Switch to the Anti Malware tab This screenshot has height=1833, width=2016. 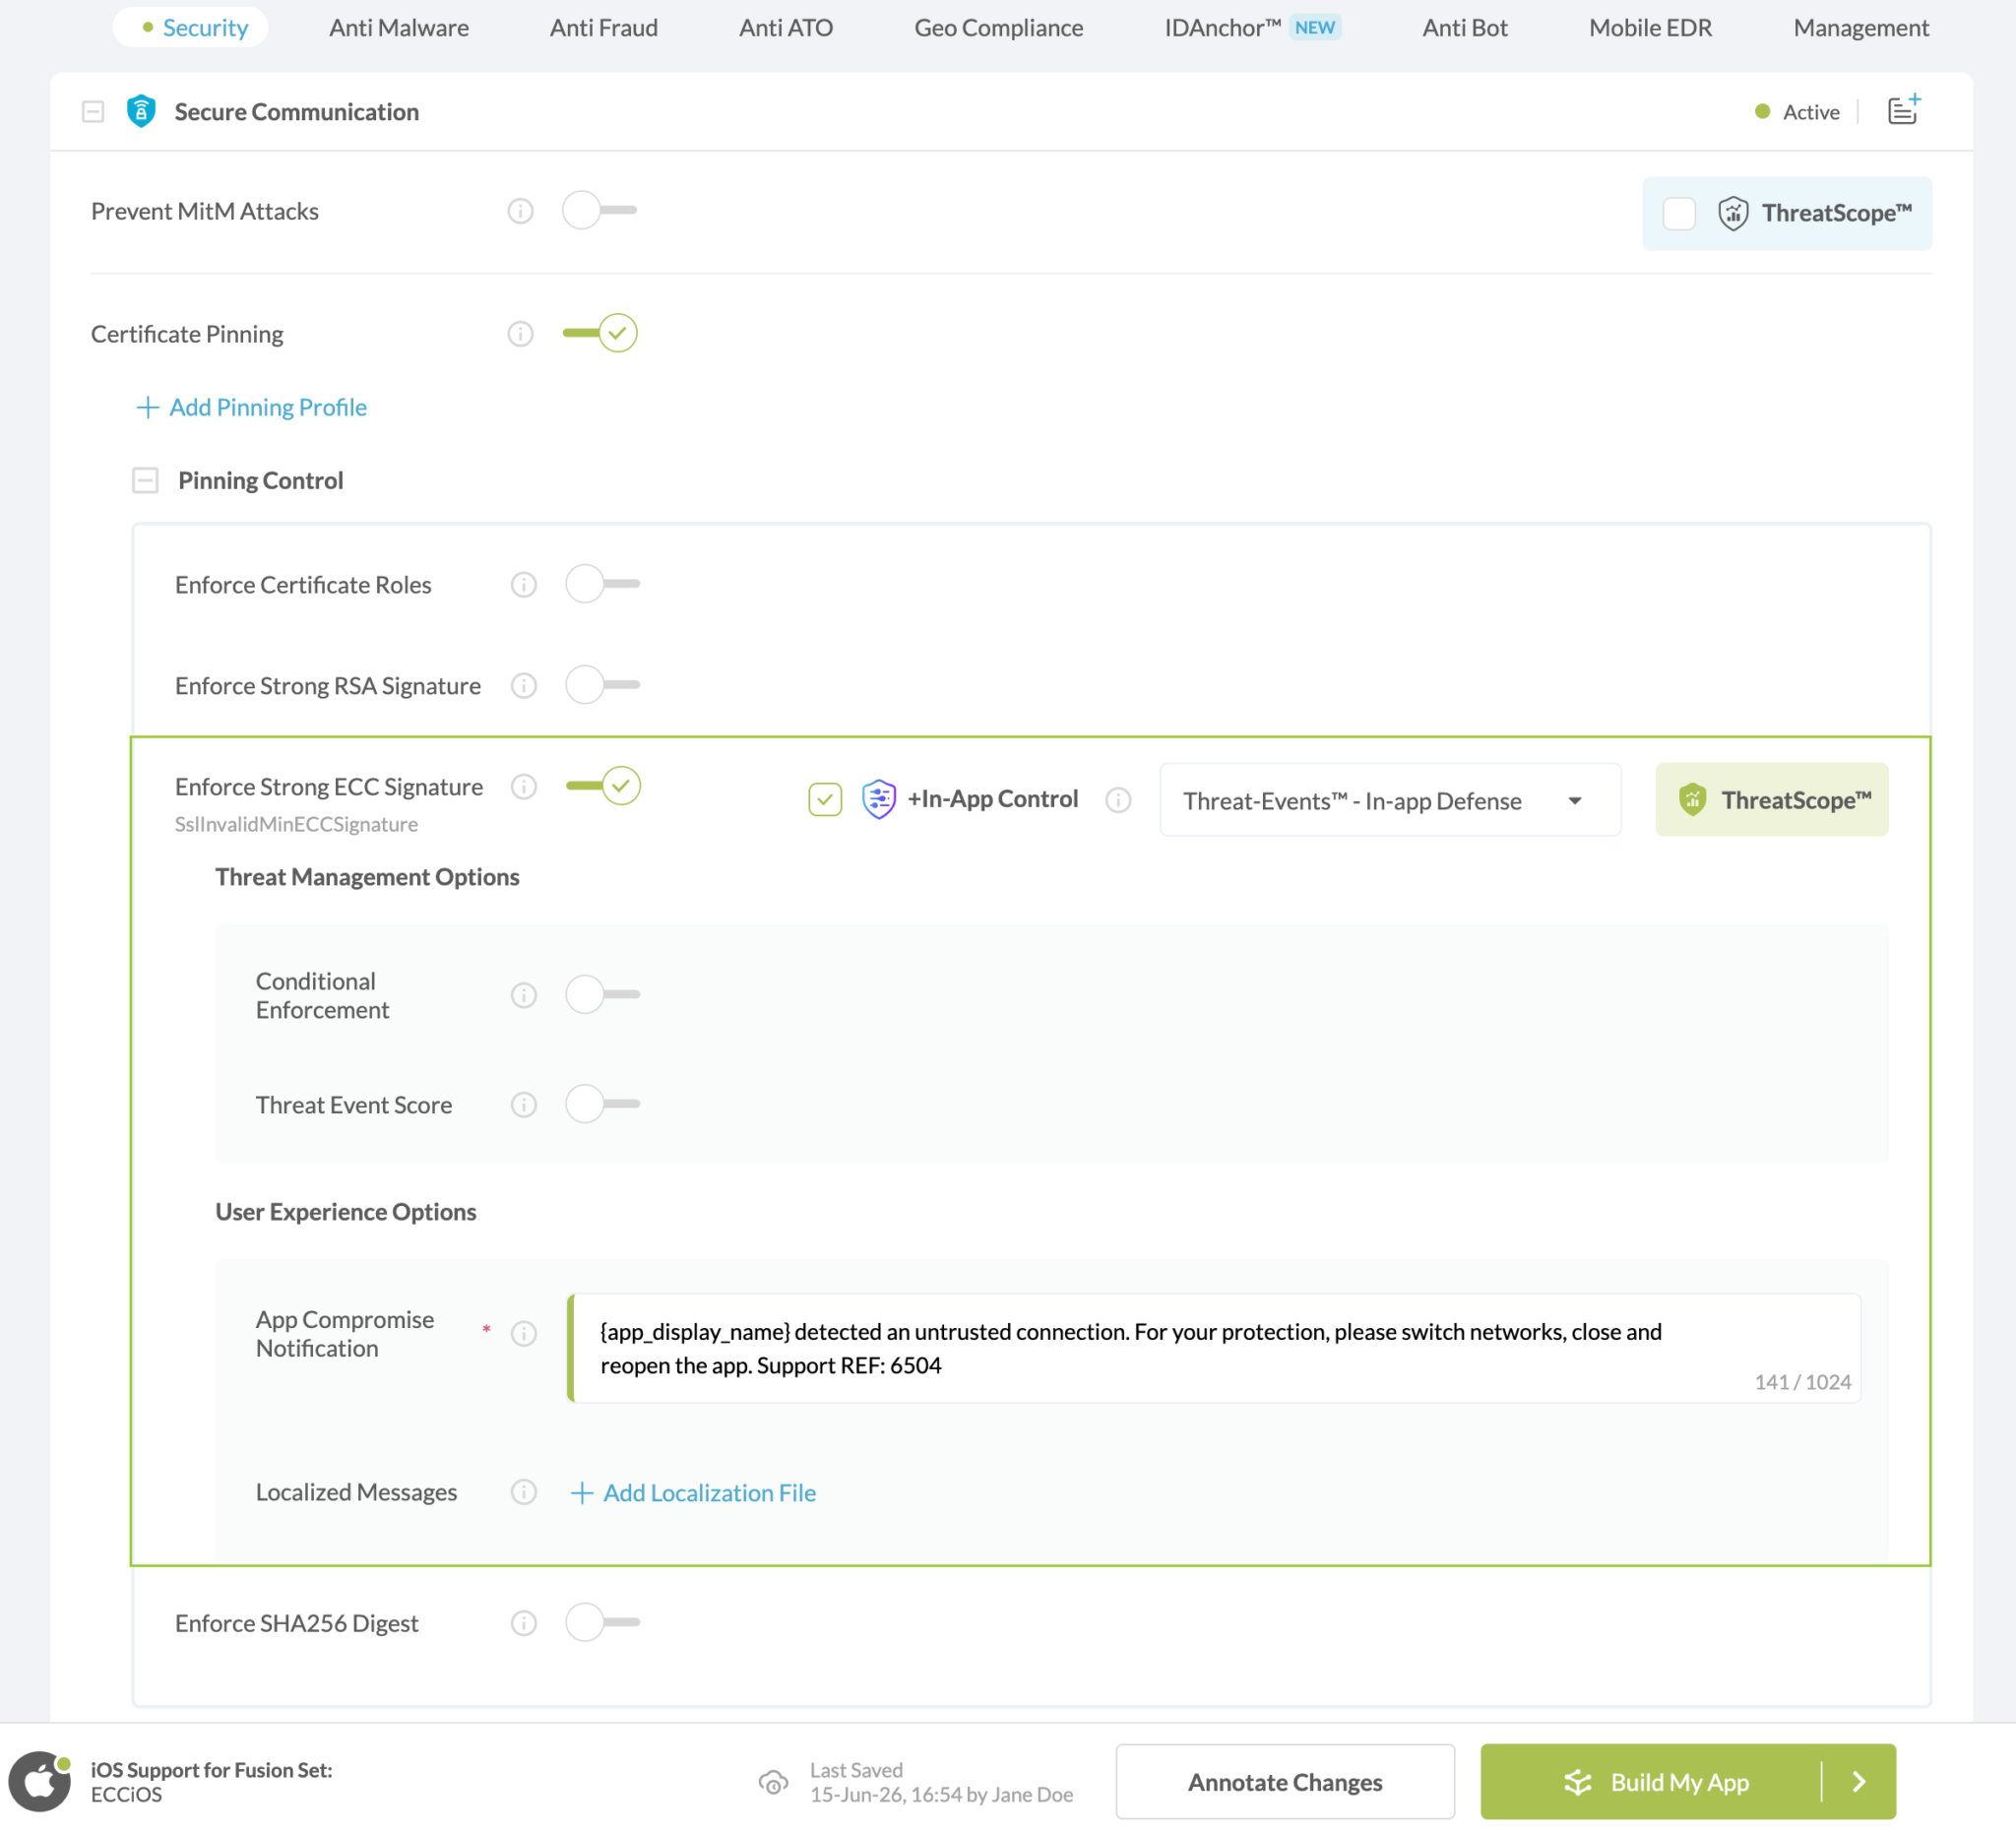tap(399, 28)
